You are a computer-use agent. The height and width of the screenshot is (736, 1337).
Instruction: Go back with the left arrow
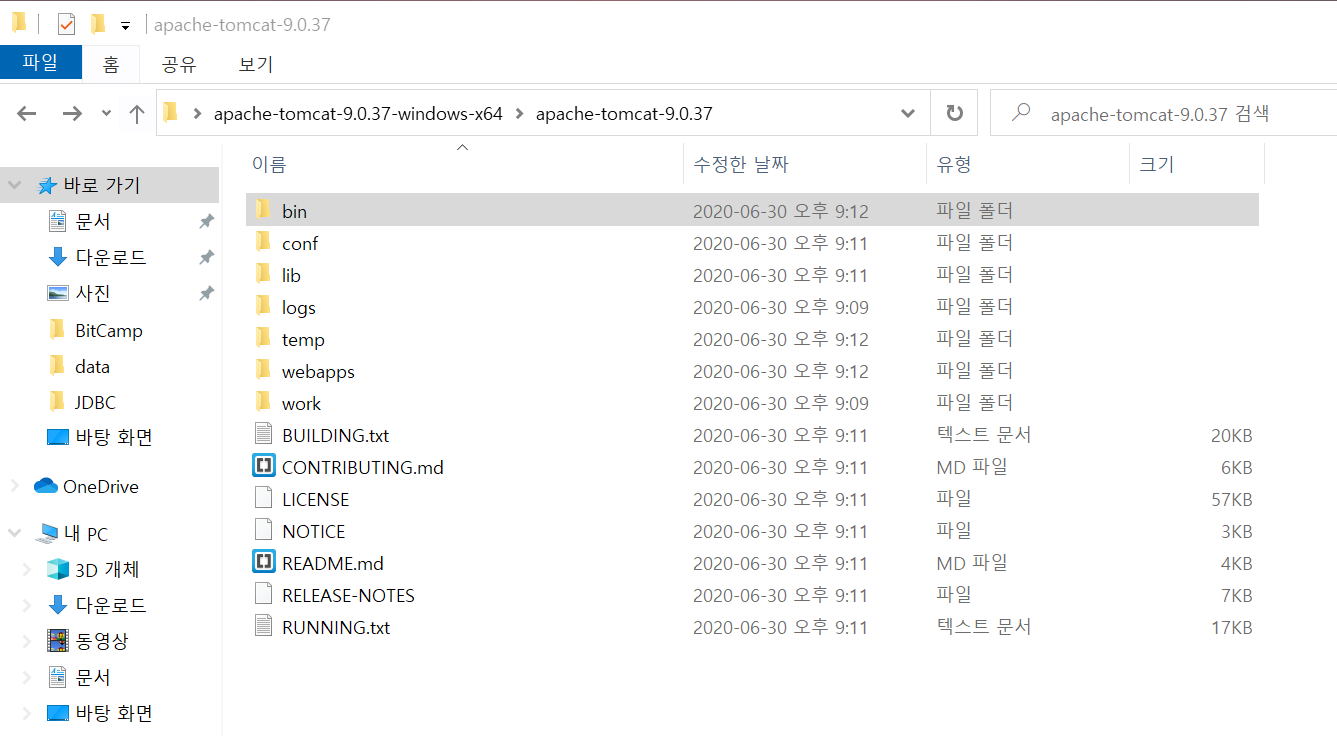[x=27, y=114]
